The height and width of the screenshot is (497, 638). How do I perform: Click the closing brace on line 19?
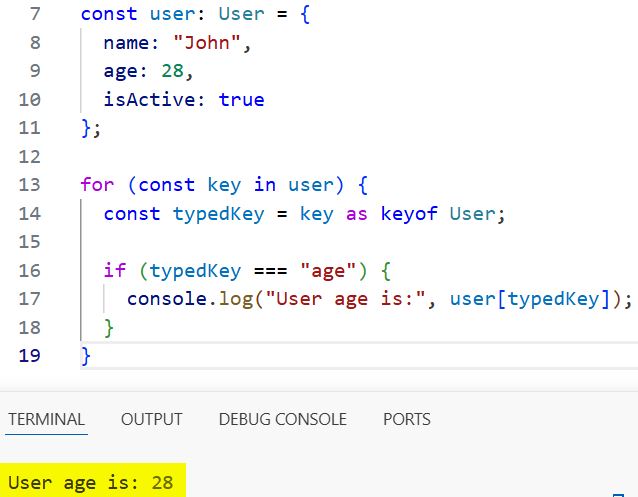click(86, 357)
